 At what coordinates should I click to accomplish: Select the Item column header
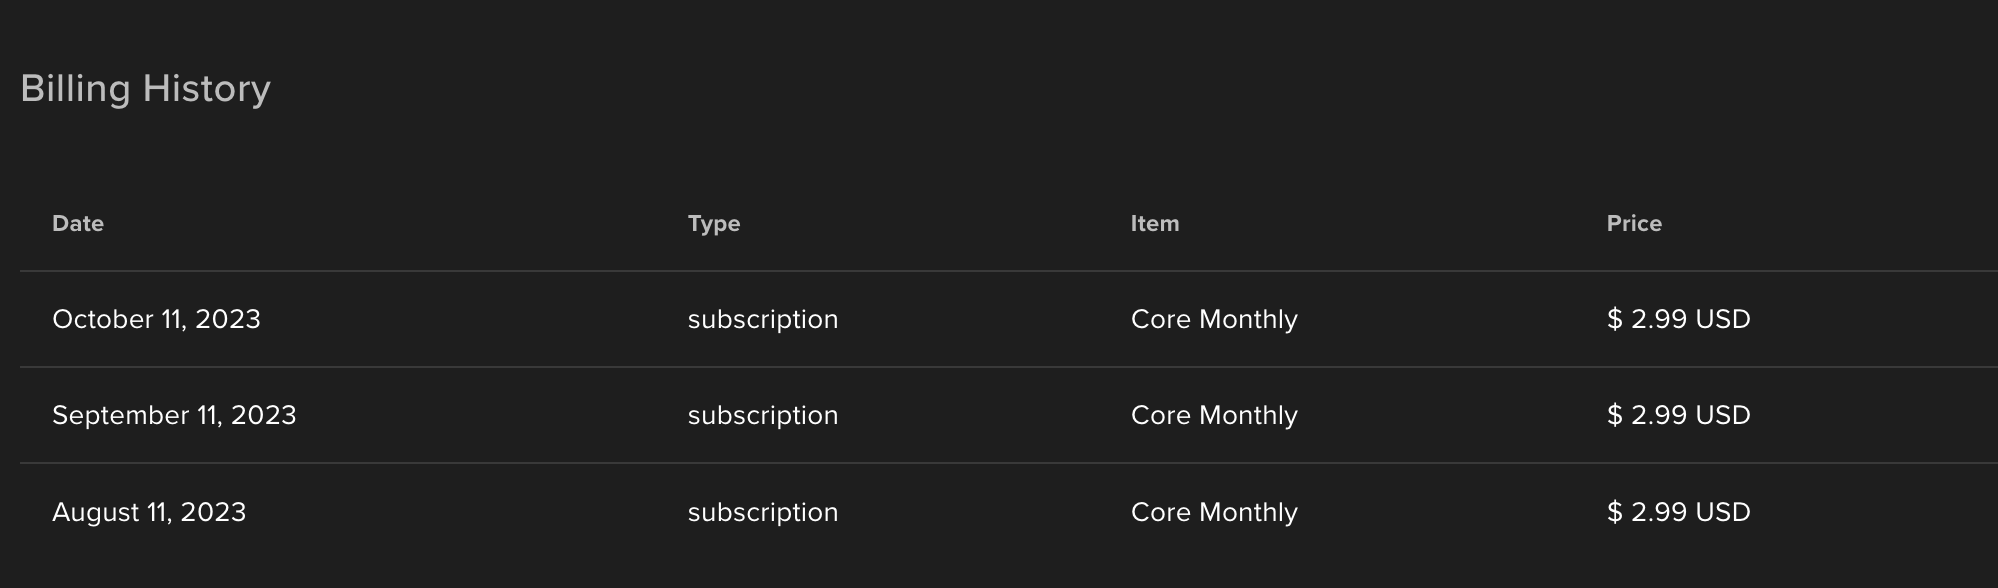click(1155, 223)
